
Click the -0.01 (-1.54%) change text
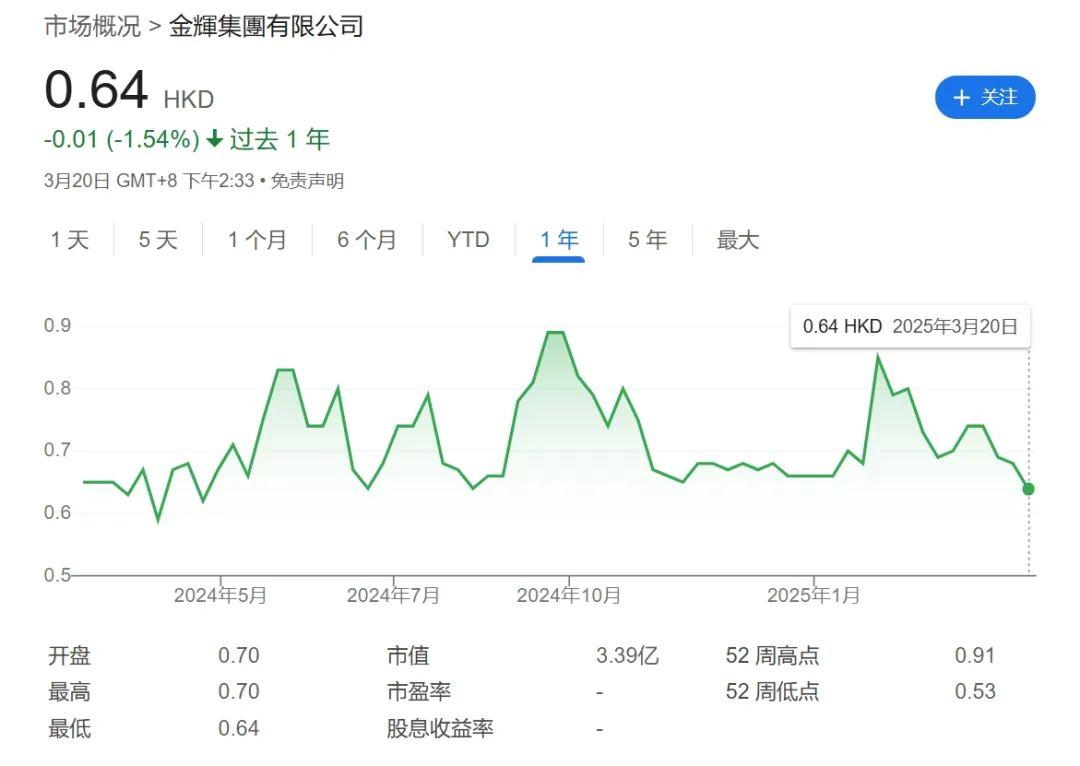[x=122, y=140]
